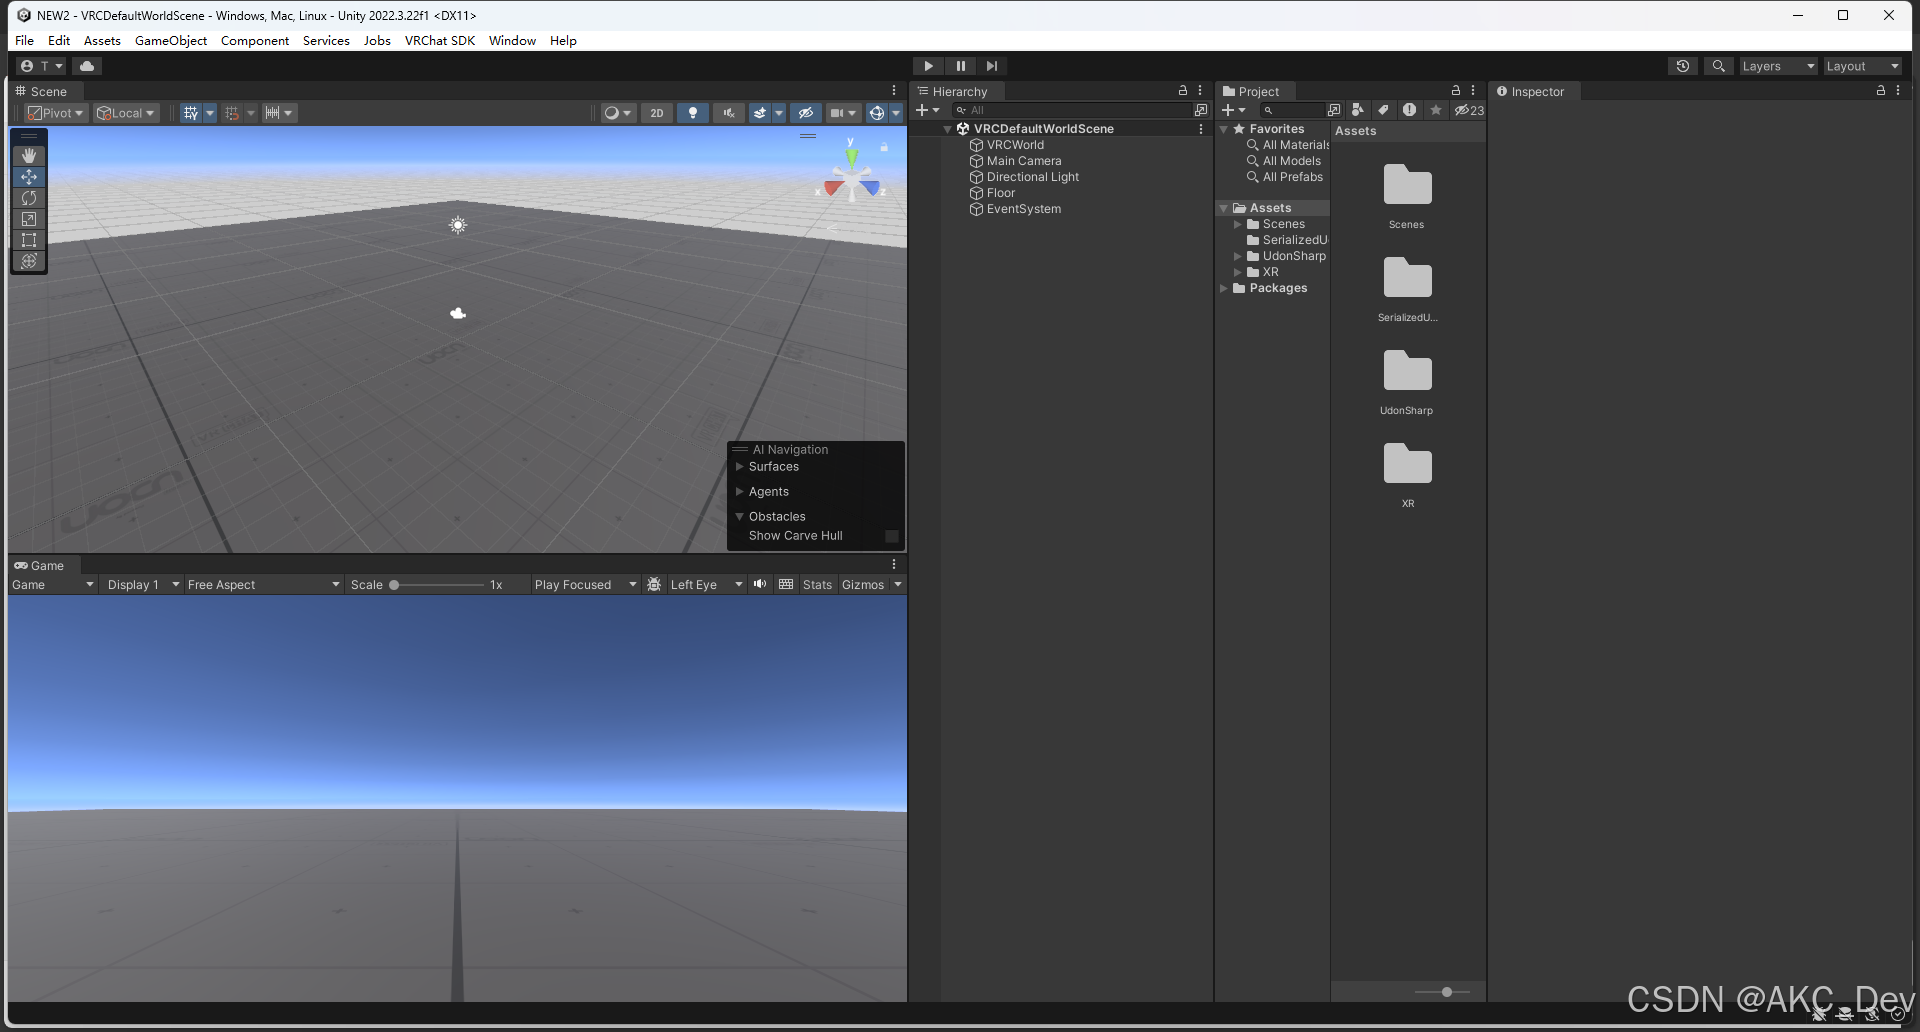Screen dimensions: 1920x1032
Task: Select the Hand view tool
Action: coord(29,156)
